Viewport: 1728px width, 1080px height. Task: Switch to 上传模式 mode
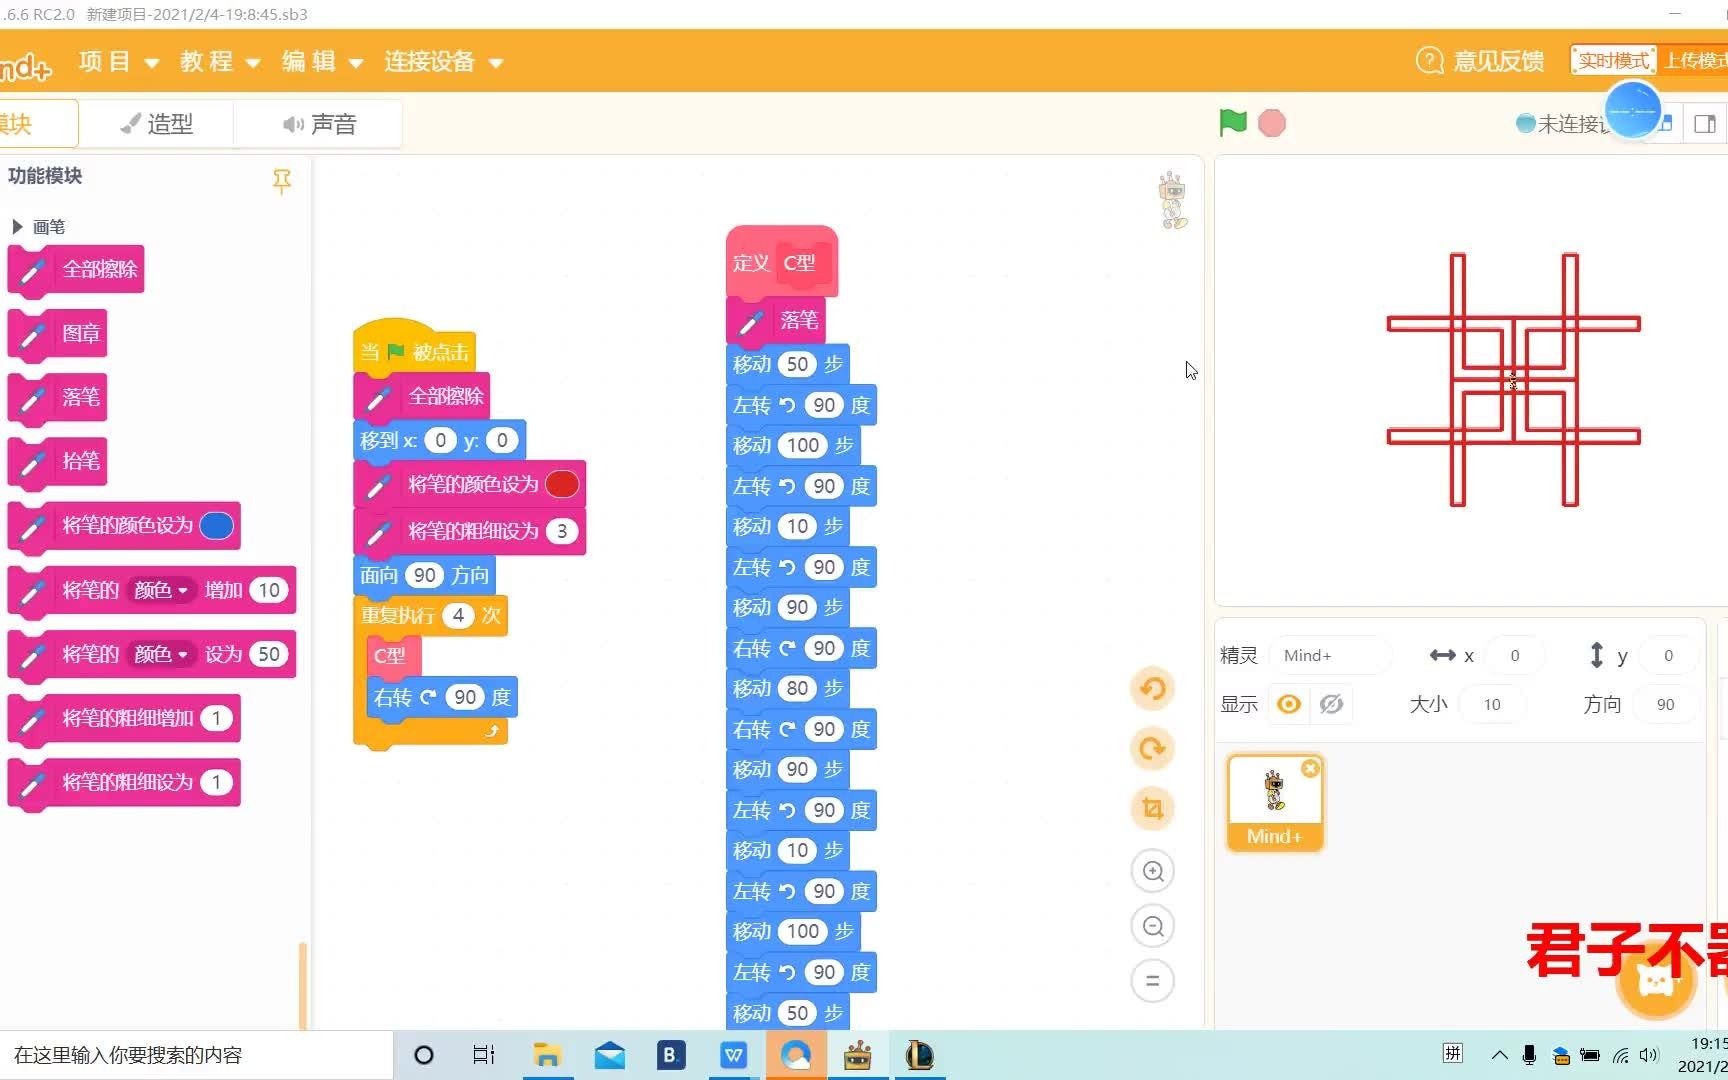1697,59
